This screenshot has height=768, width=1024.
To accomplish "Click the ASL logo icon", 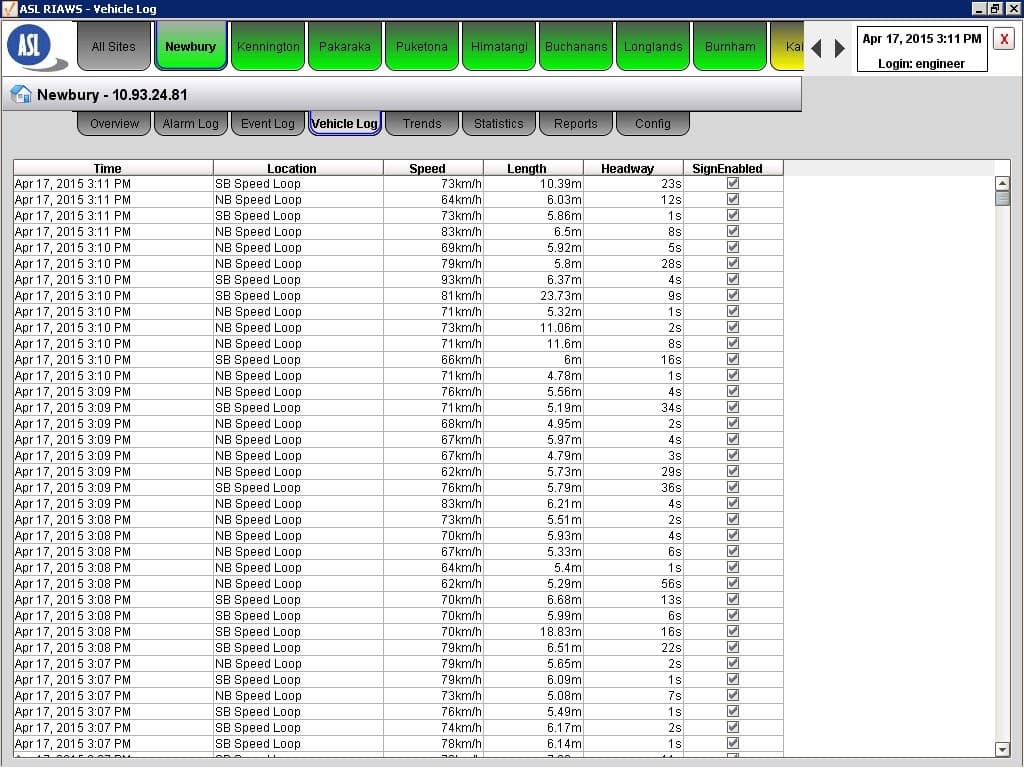I will click(37, 47).
